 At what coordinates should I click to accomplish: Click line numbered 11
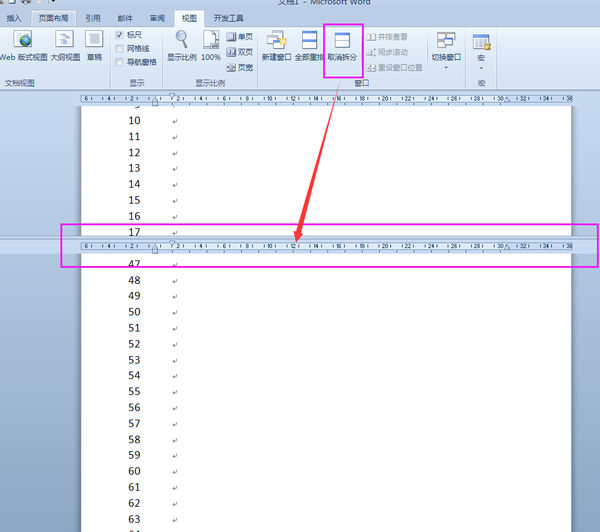pos(134,137)
